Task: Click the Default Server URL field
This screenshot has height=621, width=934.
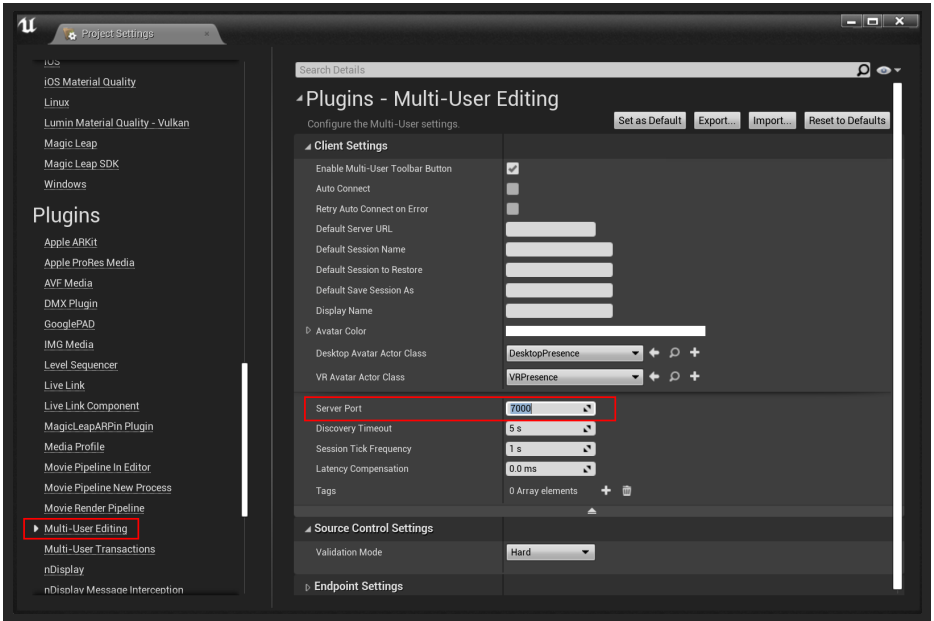Action: tap(550, 229)
